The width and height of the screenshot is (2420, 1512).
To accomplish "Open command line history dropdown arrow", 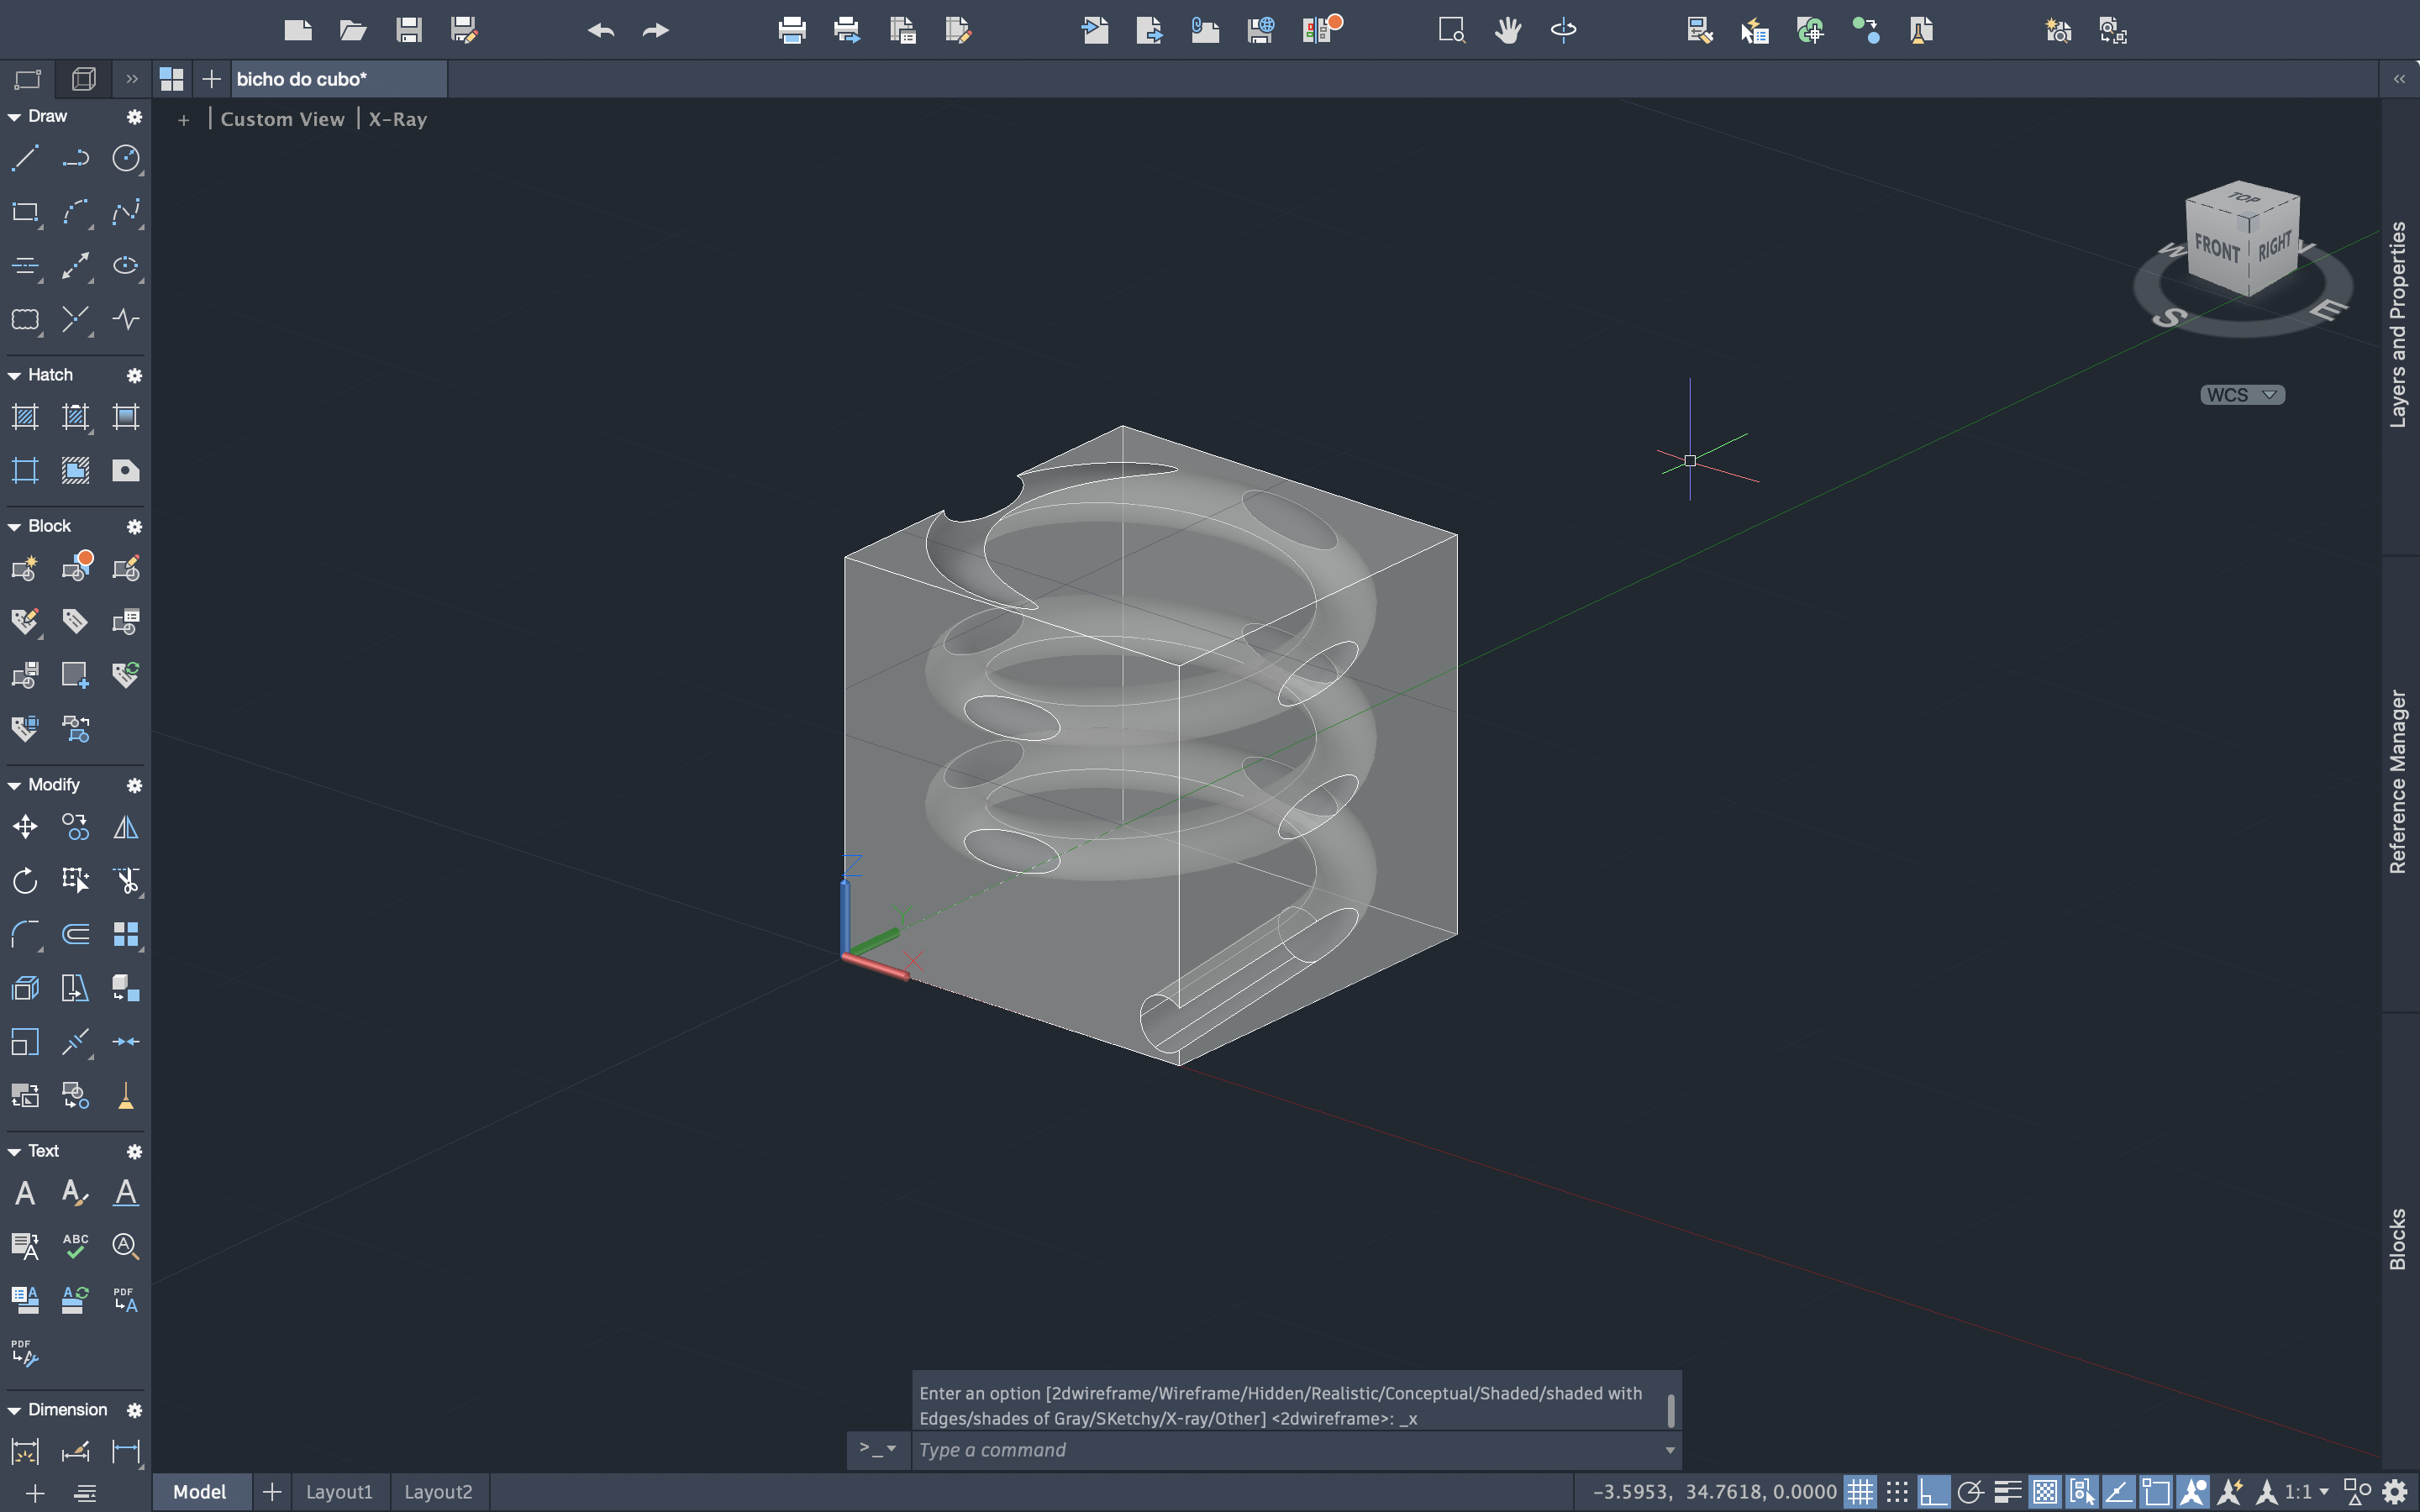I will [x=1669, y=1450].
